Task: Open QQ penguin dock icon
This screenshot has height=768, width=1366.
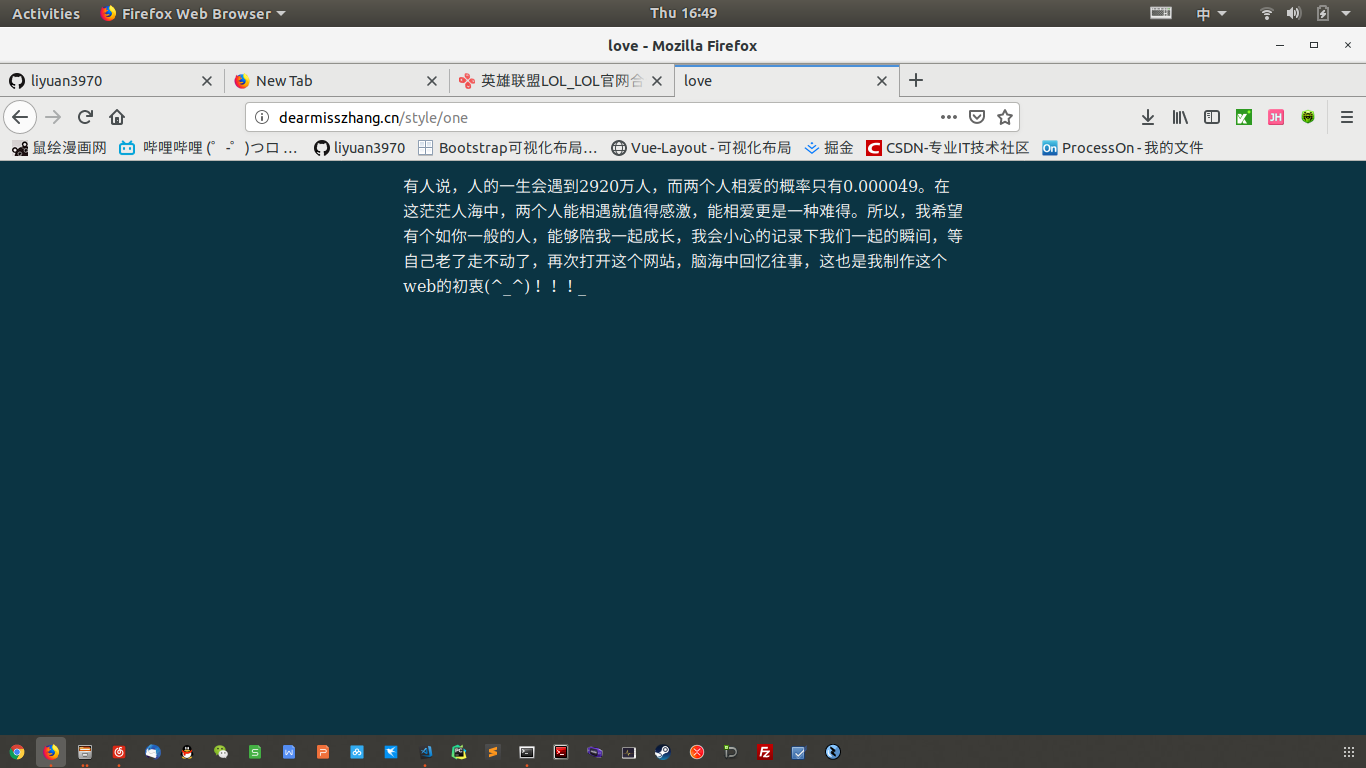Action: click(x=187, y=752)
